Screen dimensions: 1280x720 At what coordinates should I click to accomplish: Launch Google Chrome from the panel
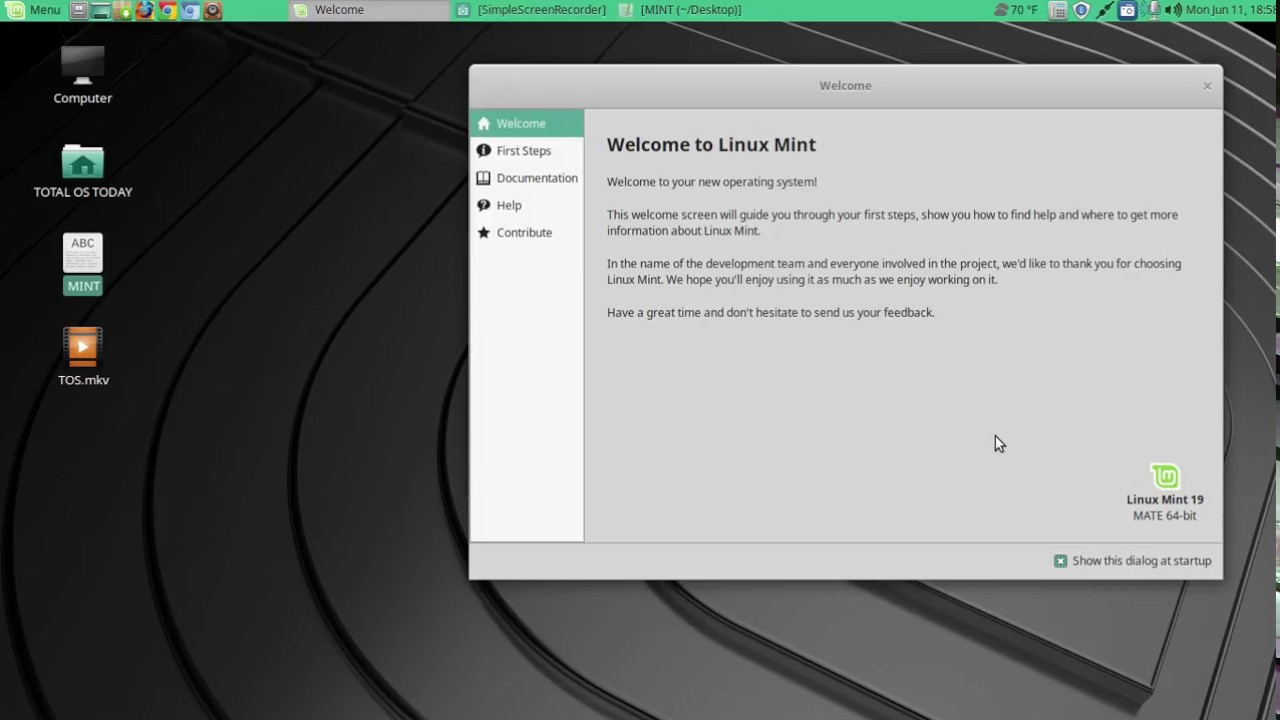[x=168, y=10]
